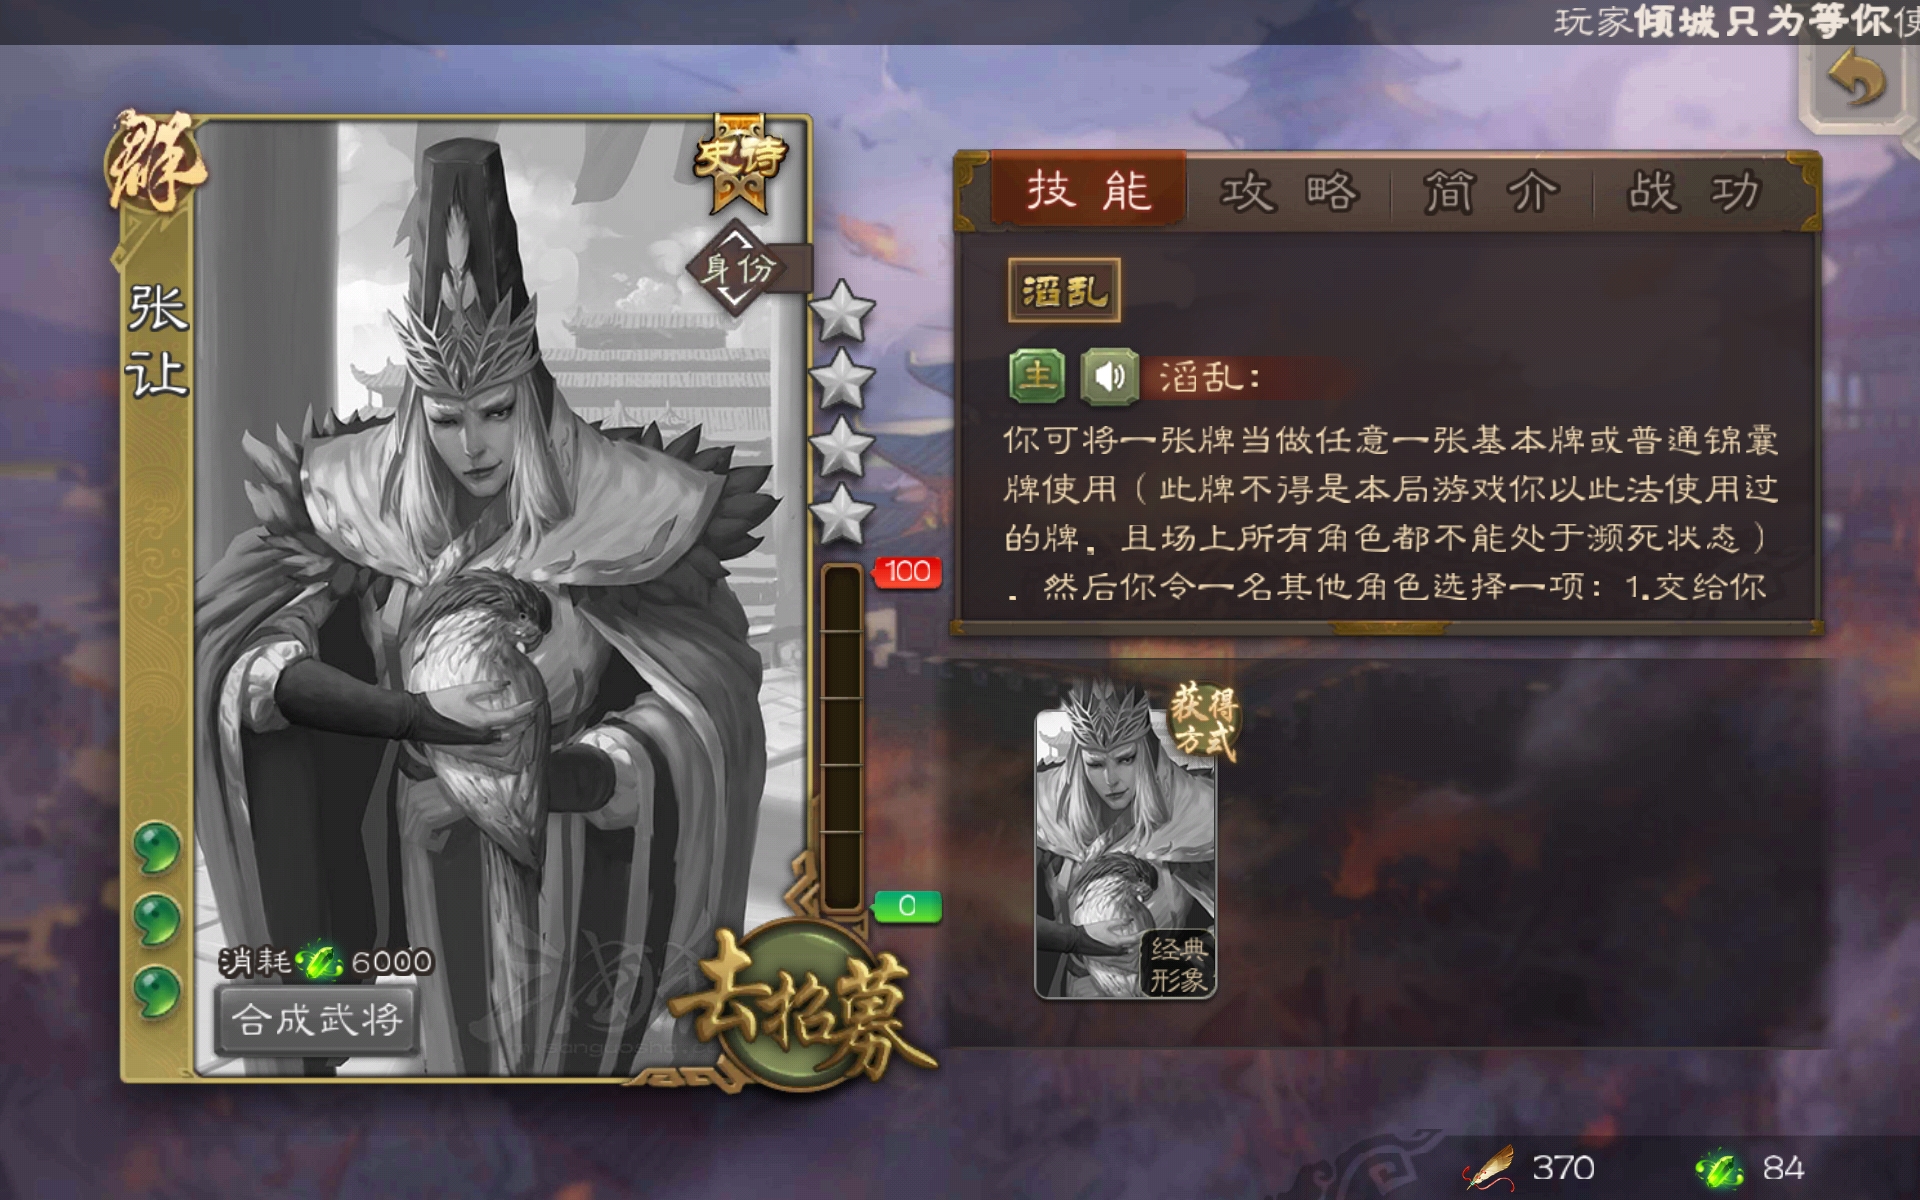Select the 经典形象 classic skin thumbnail

pyautogui.click(x=1126, y=853)
